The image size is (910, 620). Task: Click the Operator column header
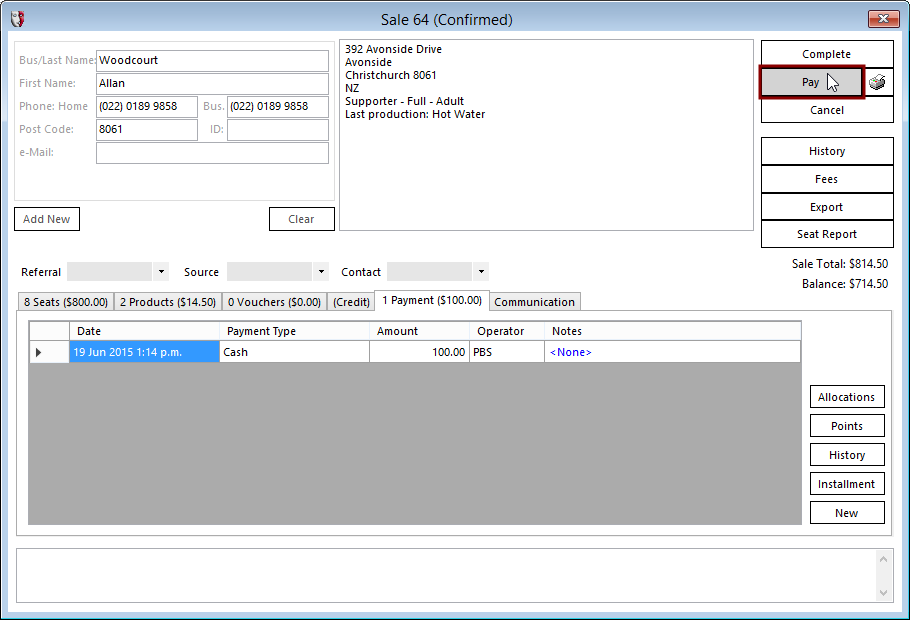click(x=507, y=331)
